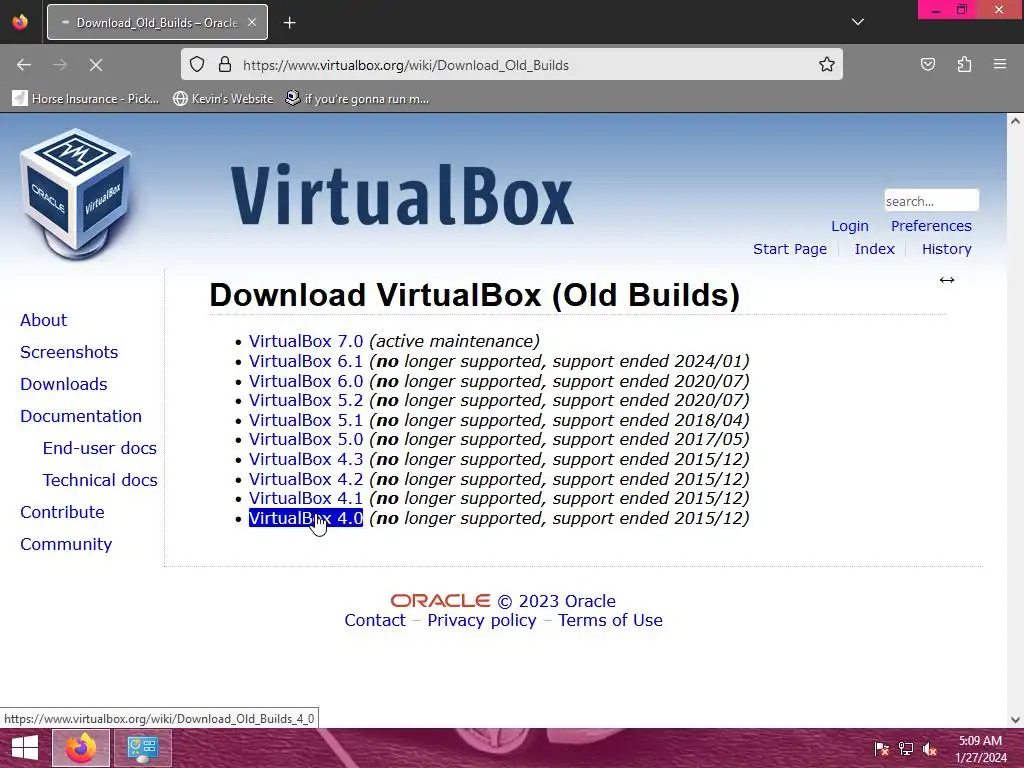This screenshot has width=1024, height=768.
Task: Show site security padlock info
Action: coord(225,65)
